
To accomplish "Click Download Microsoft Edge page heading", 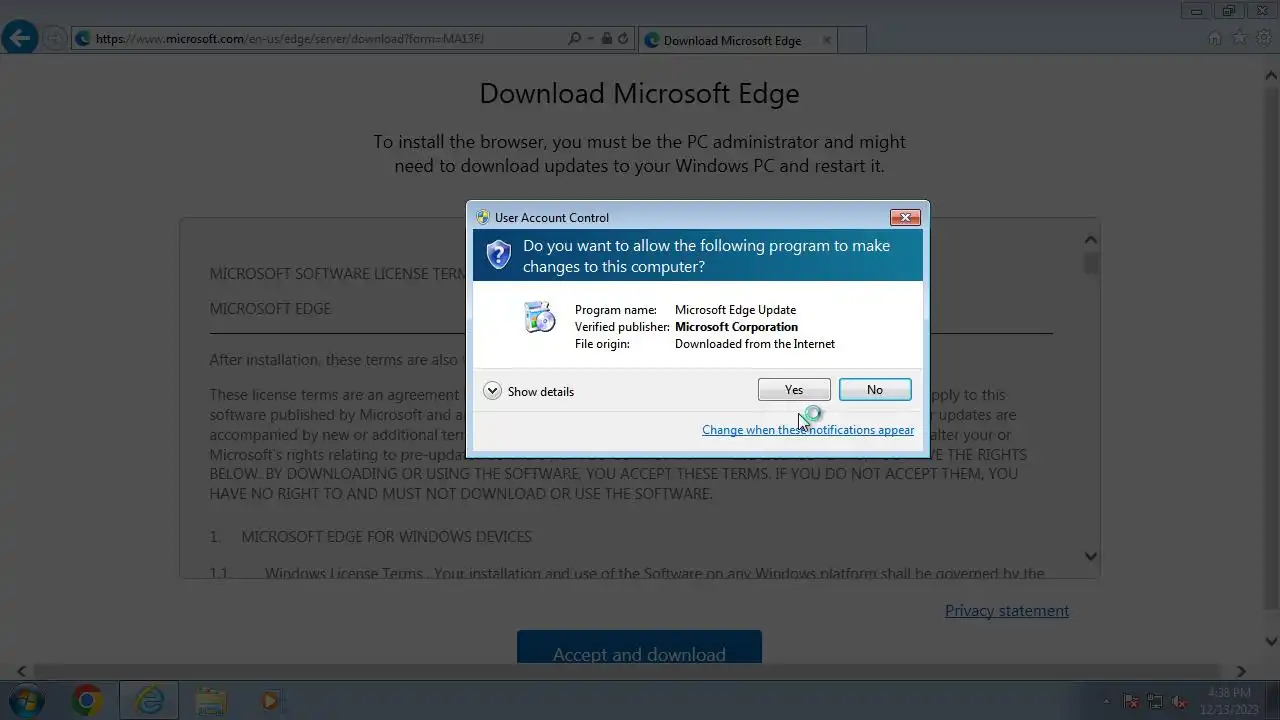I will pyautogui.click(x=639, y=93).
